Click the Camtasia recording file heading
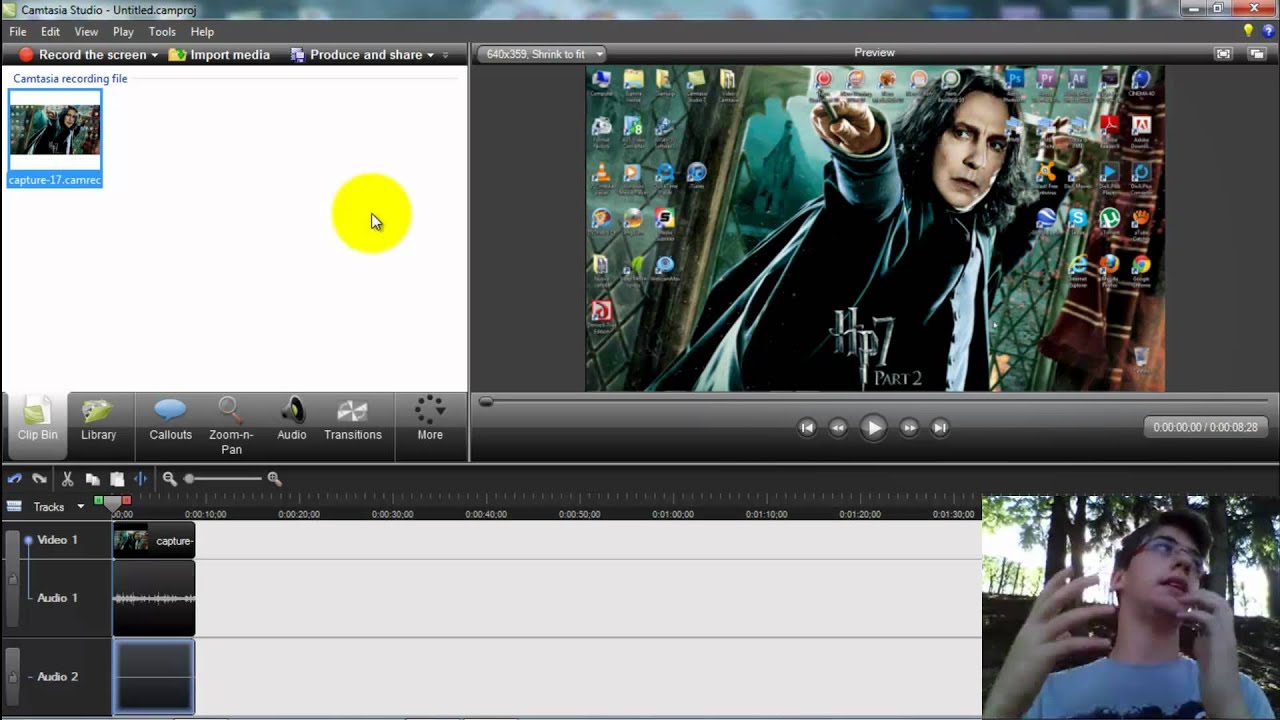The width and height of the screenshot is (1280, 720). (x=70, y=79)
